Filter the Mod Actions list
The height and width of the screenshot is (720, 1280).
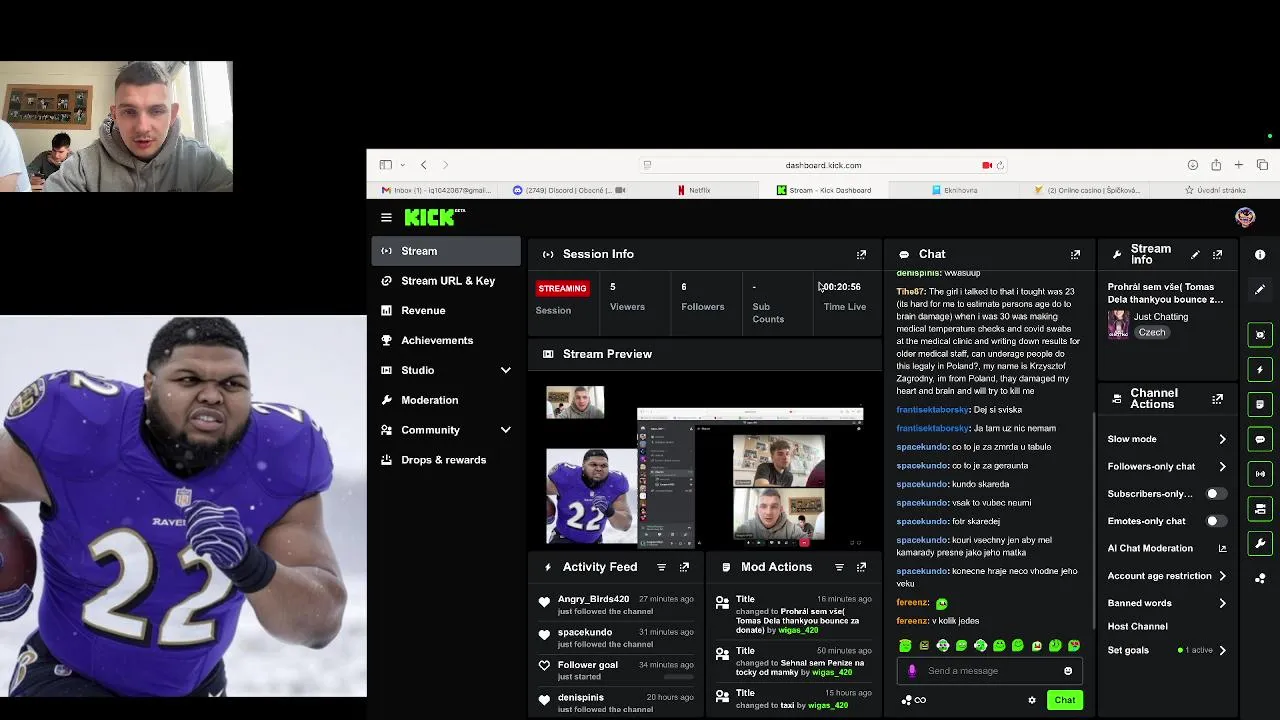[x=839, y=567]
